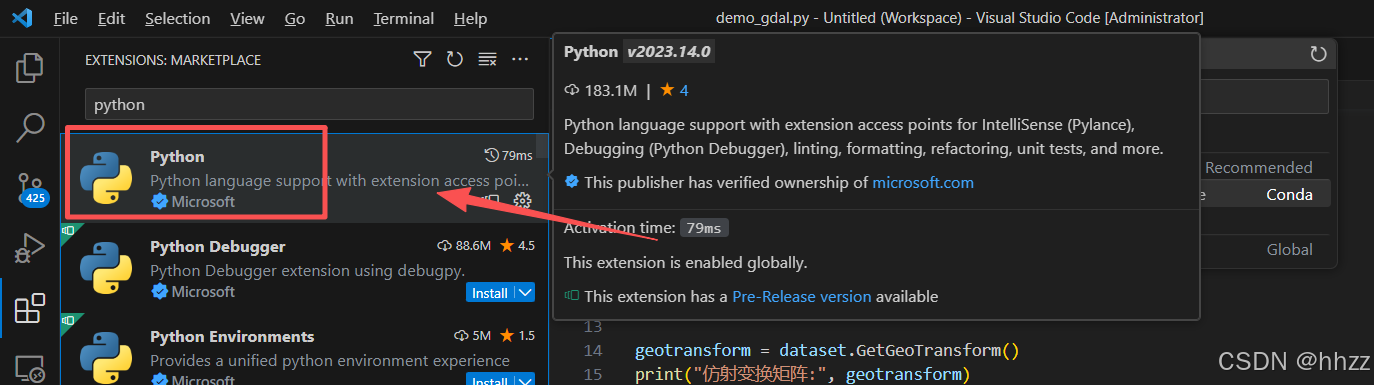Click the print statement on line 15

802,374
